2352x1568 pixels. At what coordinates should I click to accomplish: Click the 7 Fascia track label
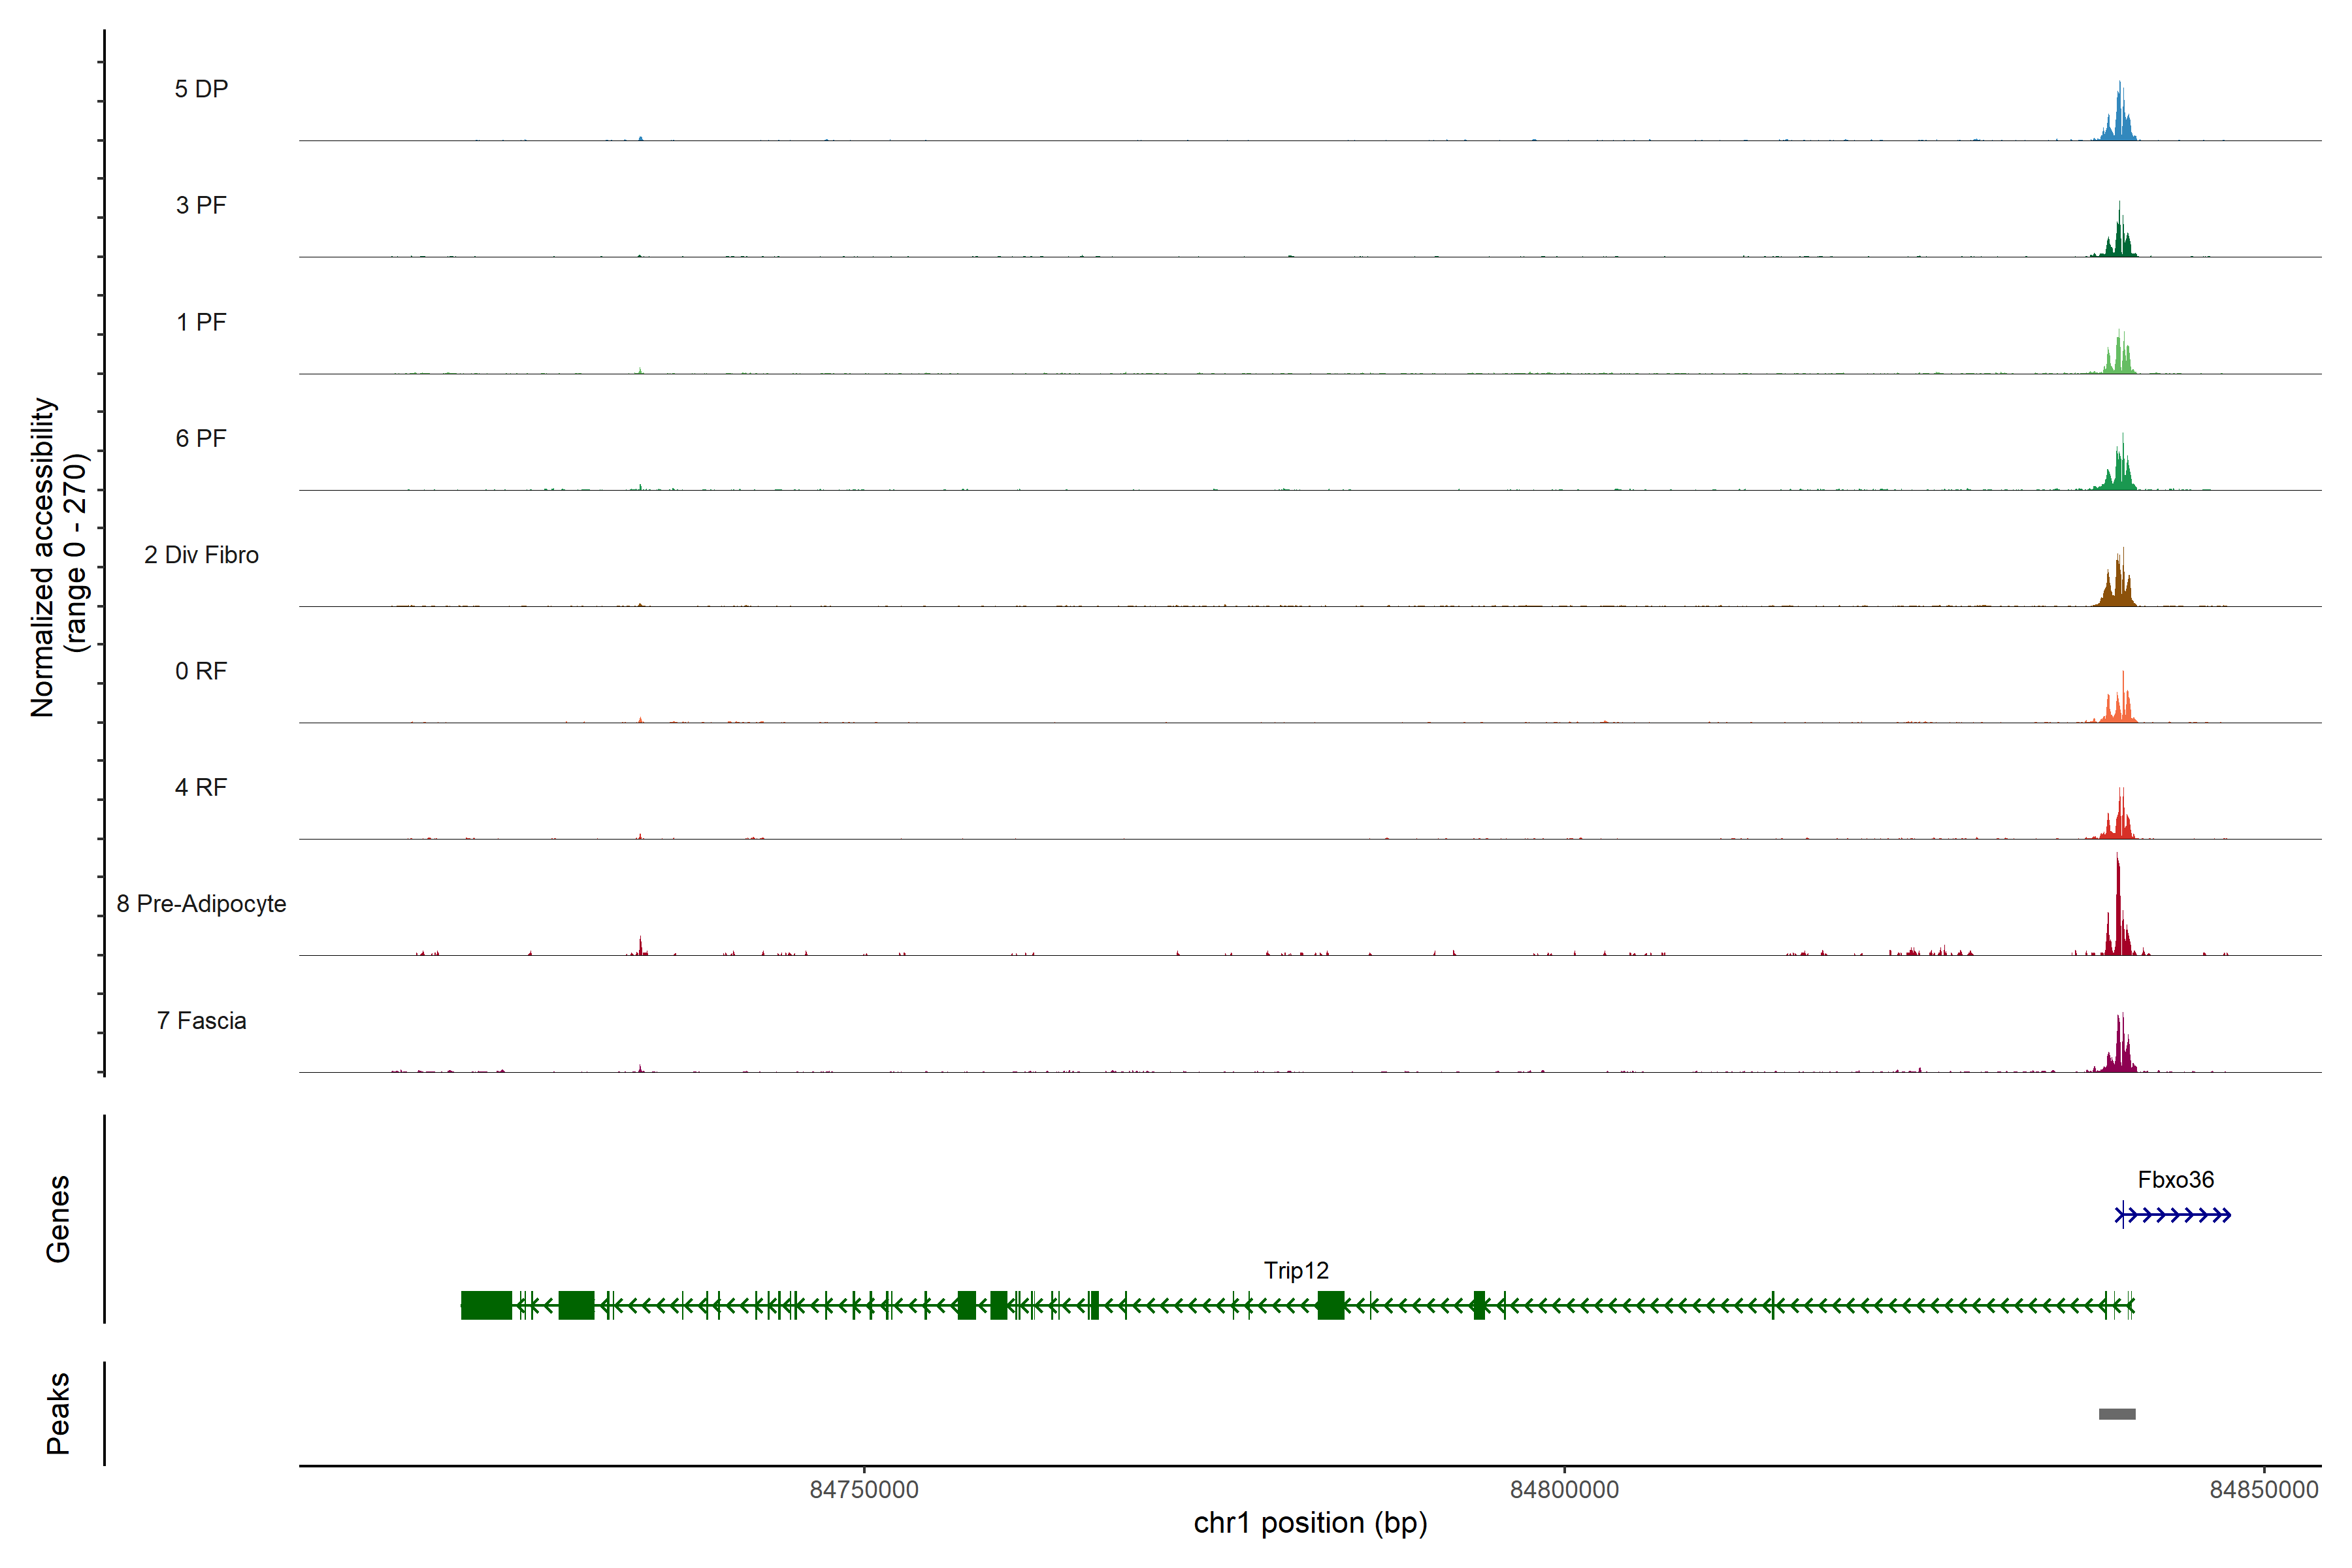(x=201, y=1020)
